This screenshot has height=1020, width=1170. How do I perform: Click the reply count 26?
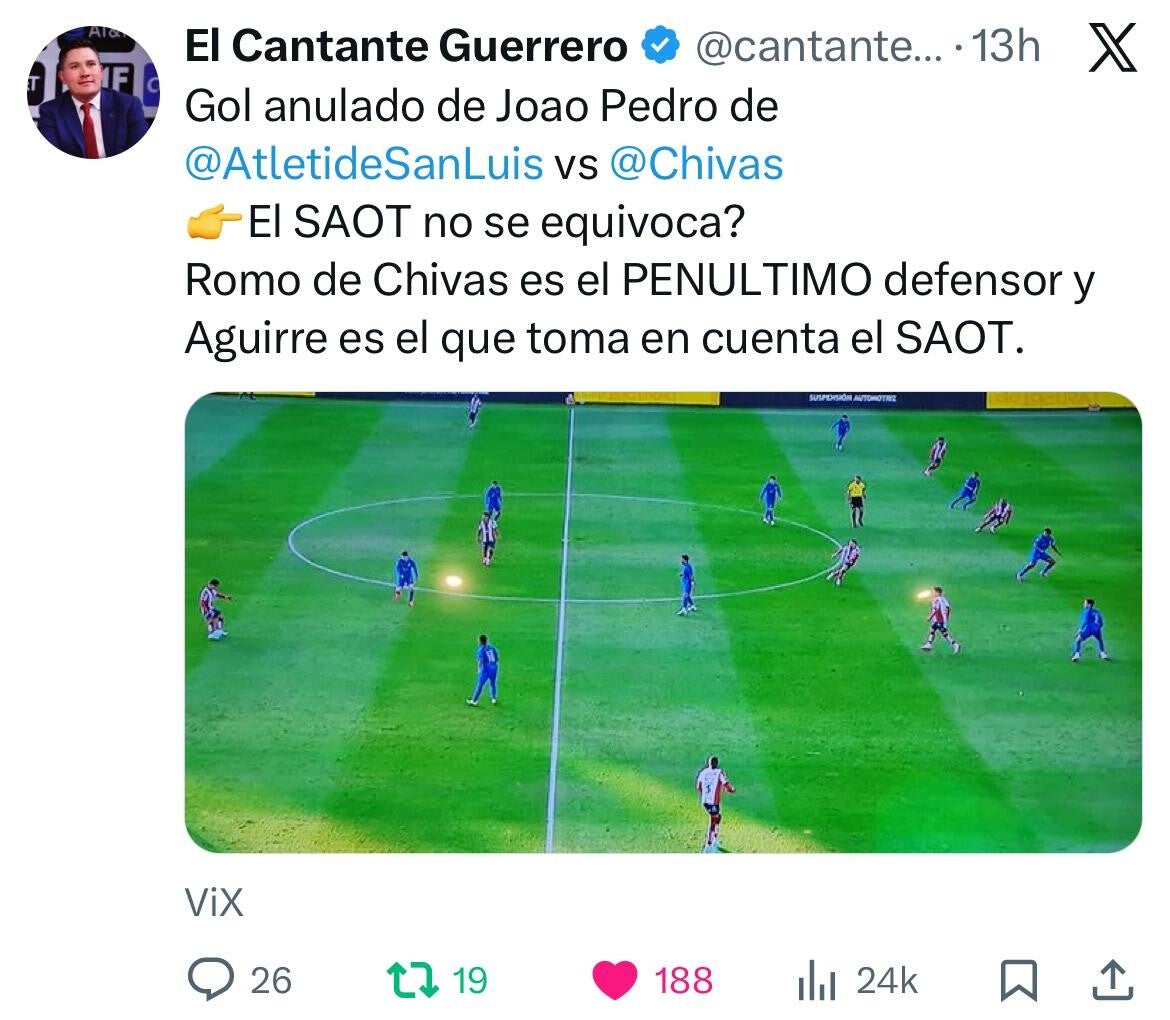pos(270,981)
